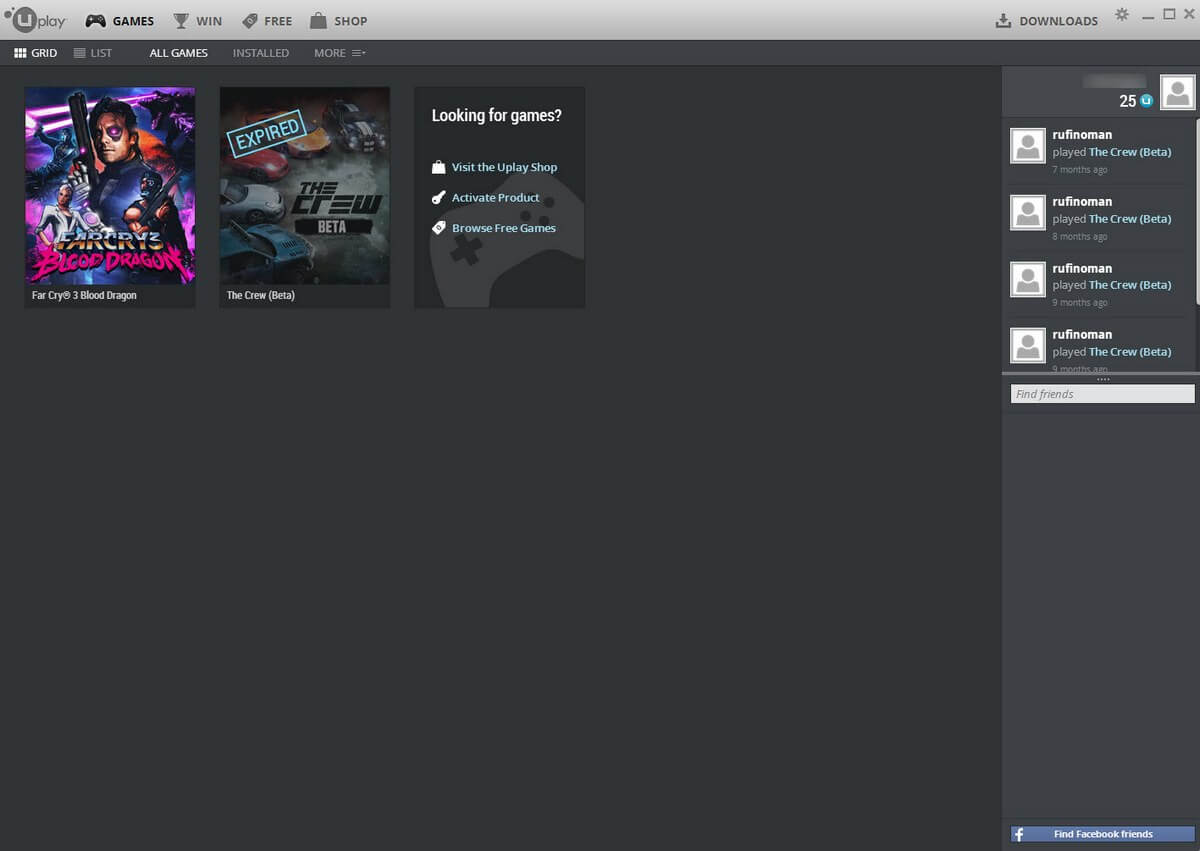Click the grid view squares icon
1200x851 pixels.
click(x=20, y=53)
